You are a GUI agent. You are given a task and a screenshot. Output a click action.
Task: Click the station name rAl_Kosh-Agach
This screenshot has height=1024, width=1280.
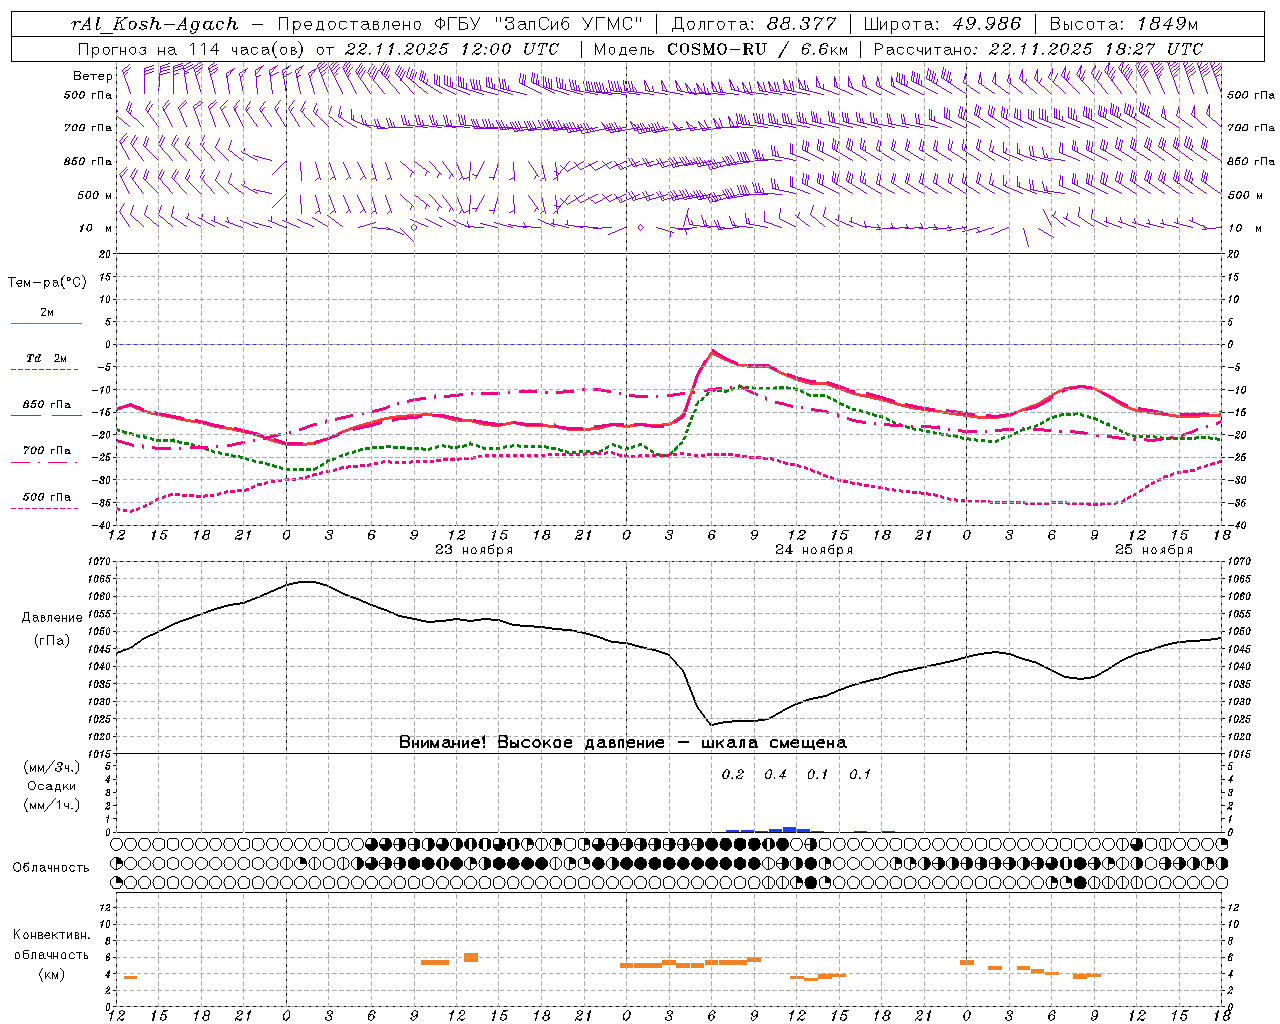[155, 24]
